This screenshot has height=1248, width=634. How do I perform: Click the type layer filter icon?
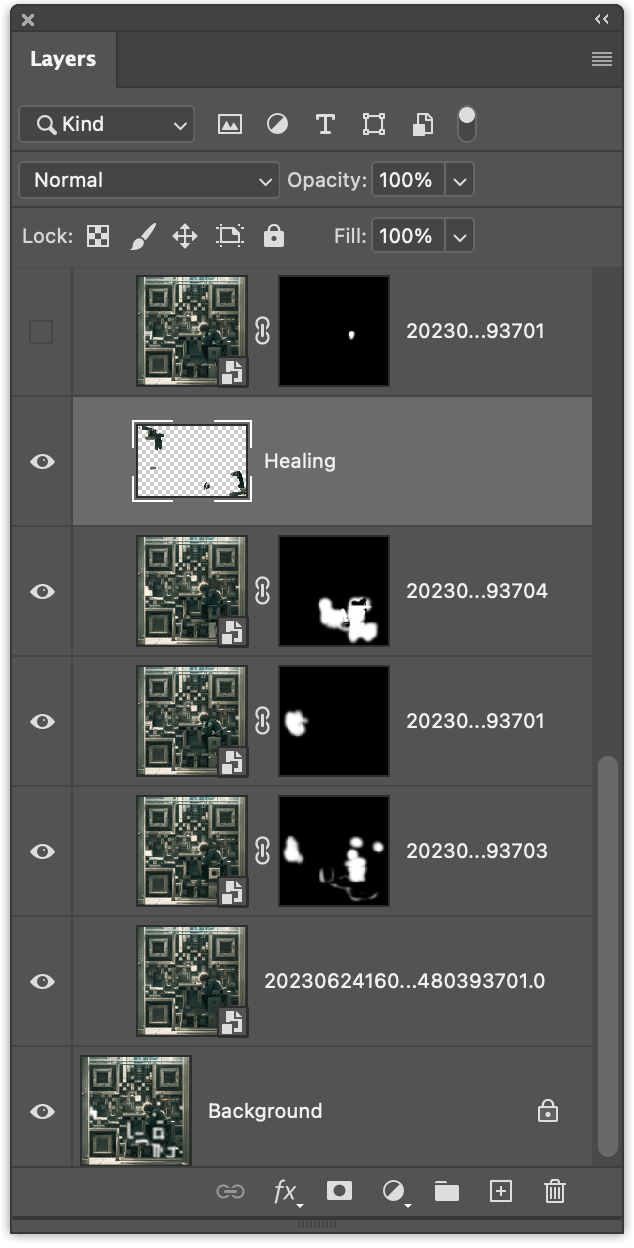point(325,124)
